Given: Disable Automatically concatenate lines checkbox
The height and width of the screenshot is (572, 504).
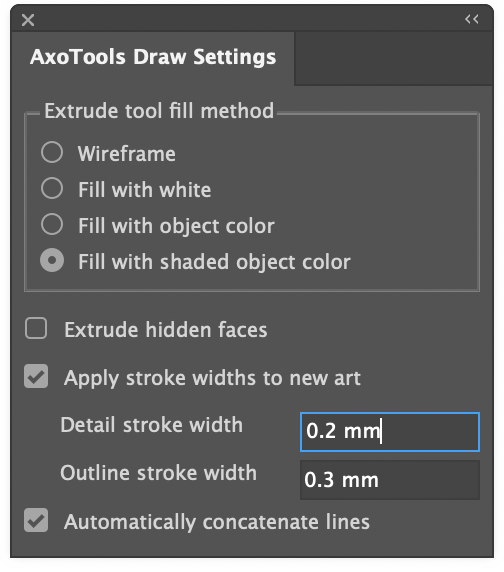Looking at the screenshot, I should [36, 520].
